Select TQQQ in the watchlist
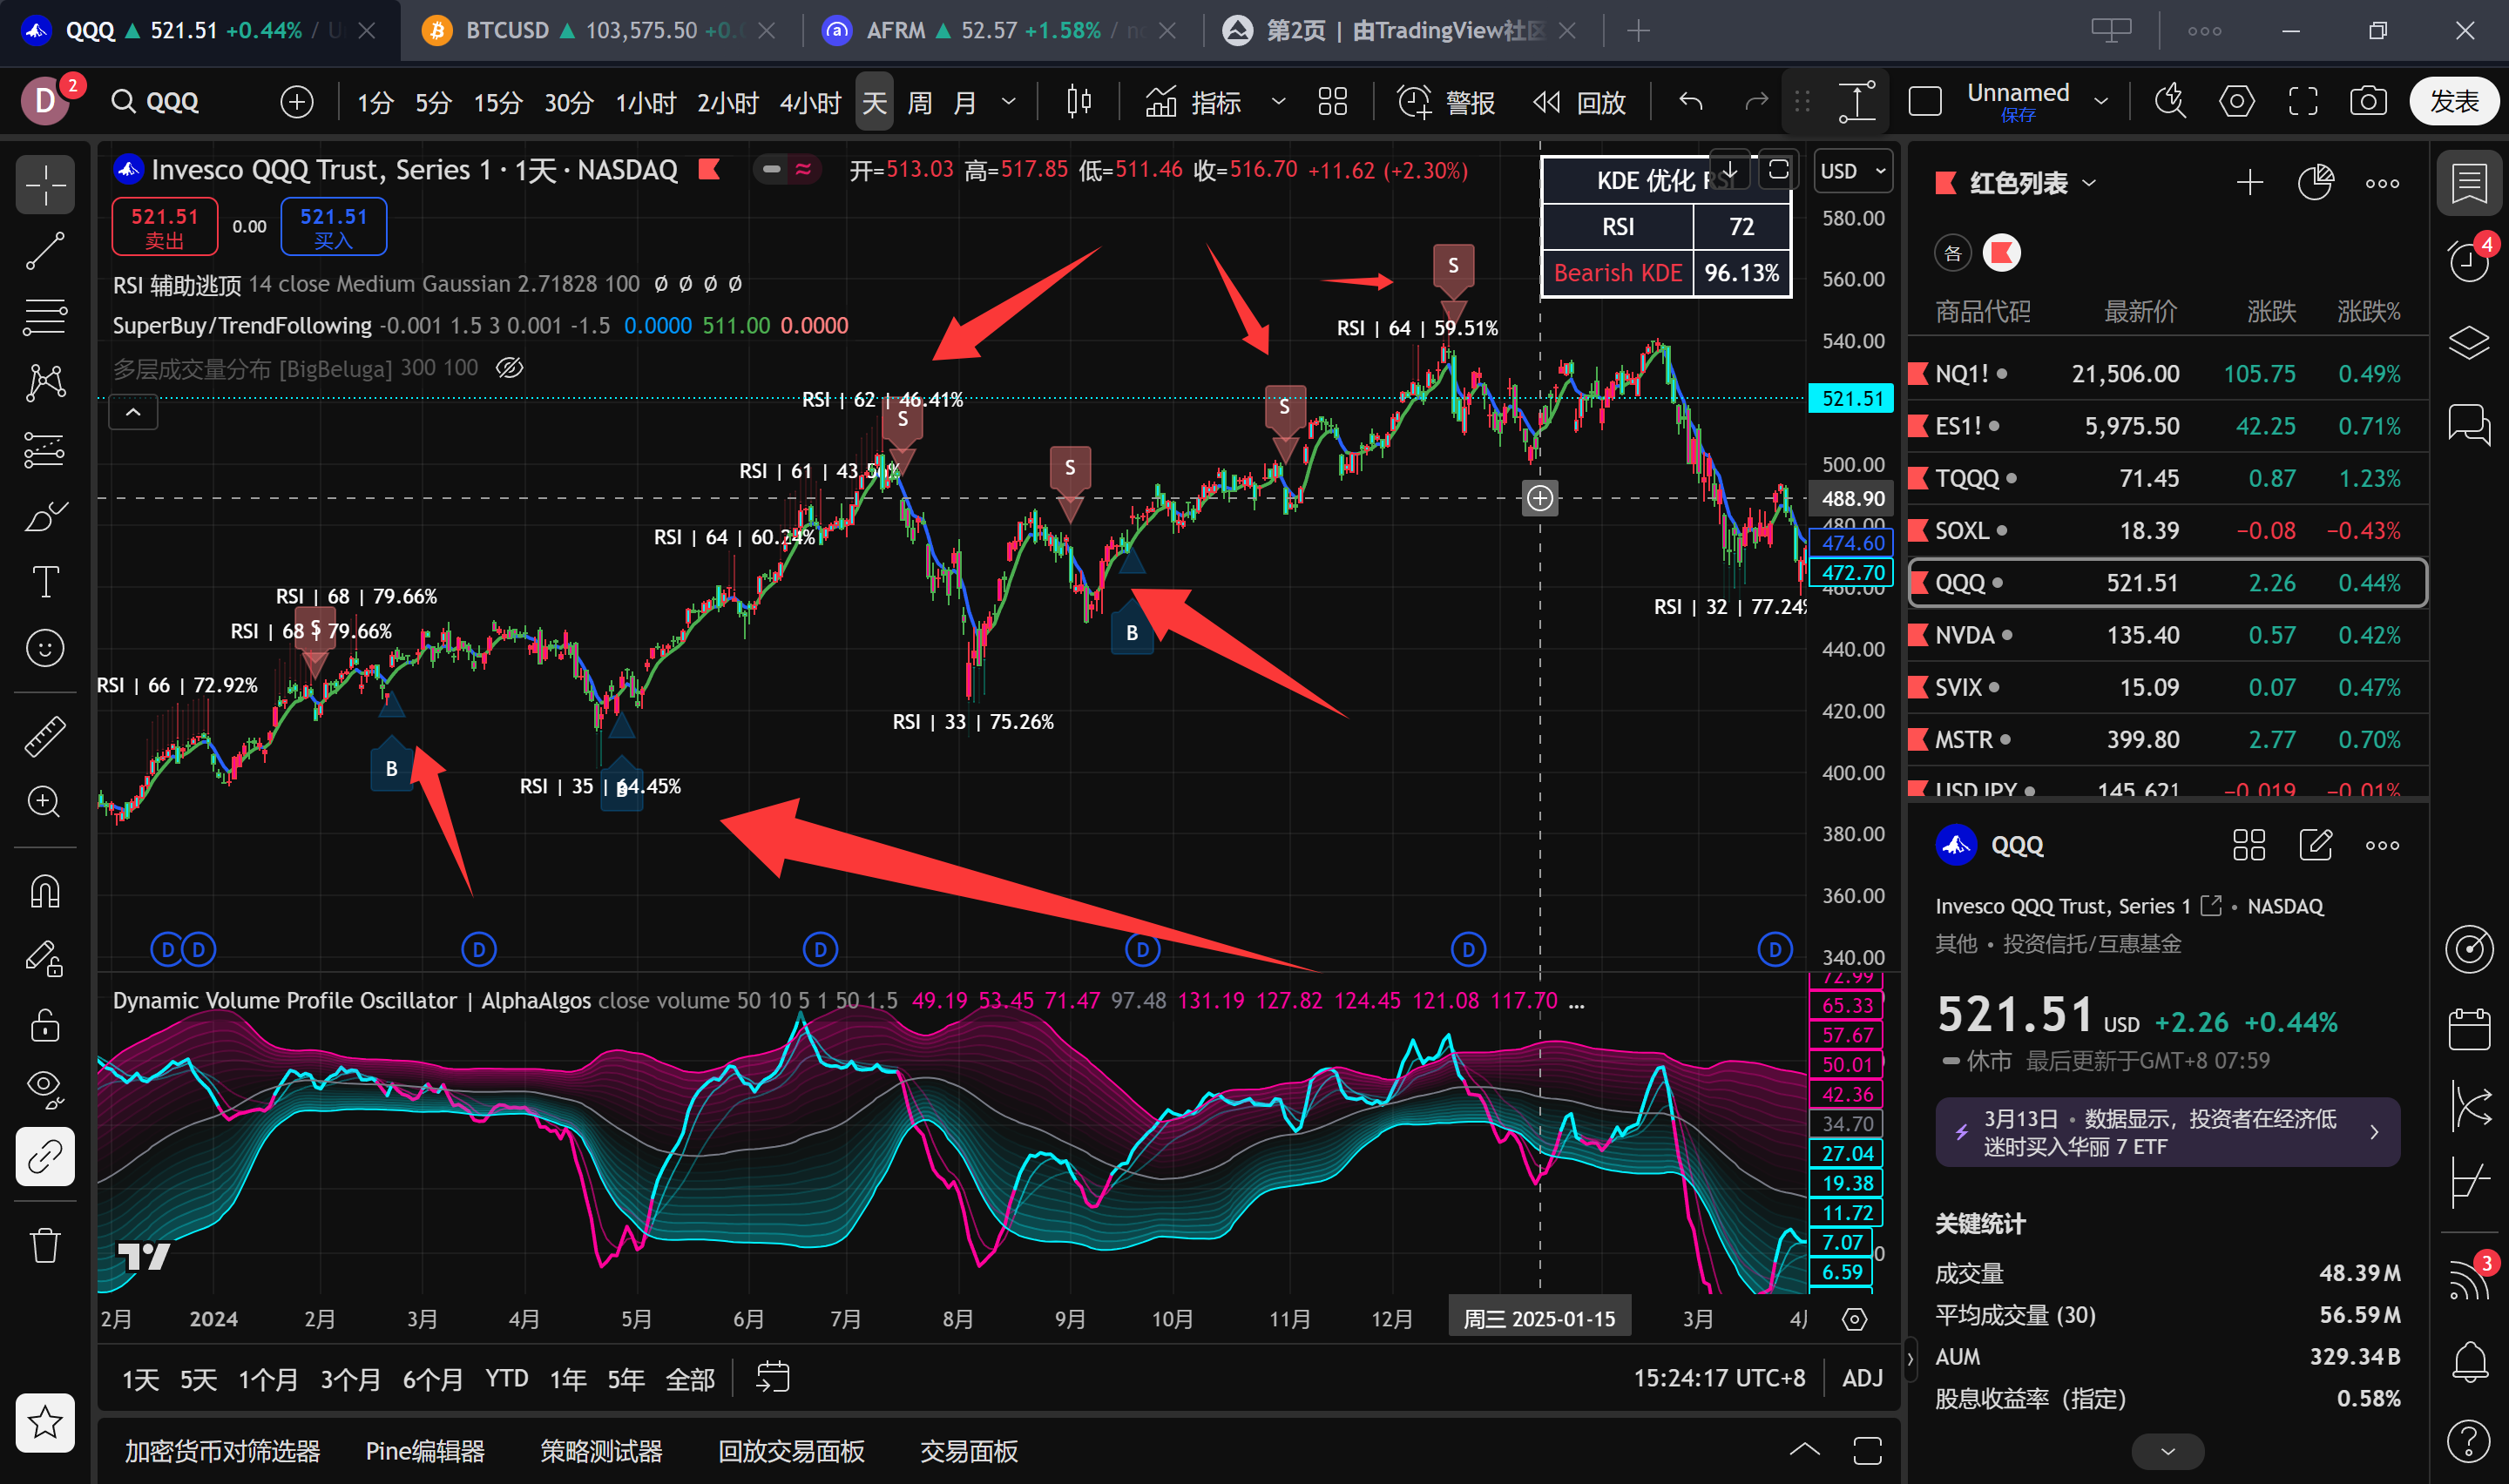2509x1484 pixels. [x=2168, y=478]
